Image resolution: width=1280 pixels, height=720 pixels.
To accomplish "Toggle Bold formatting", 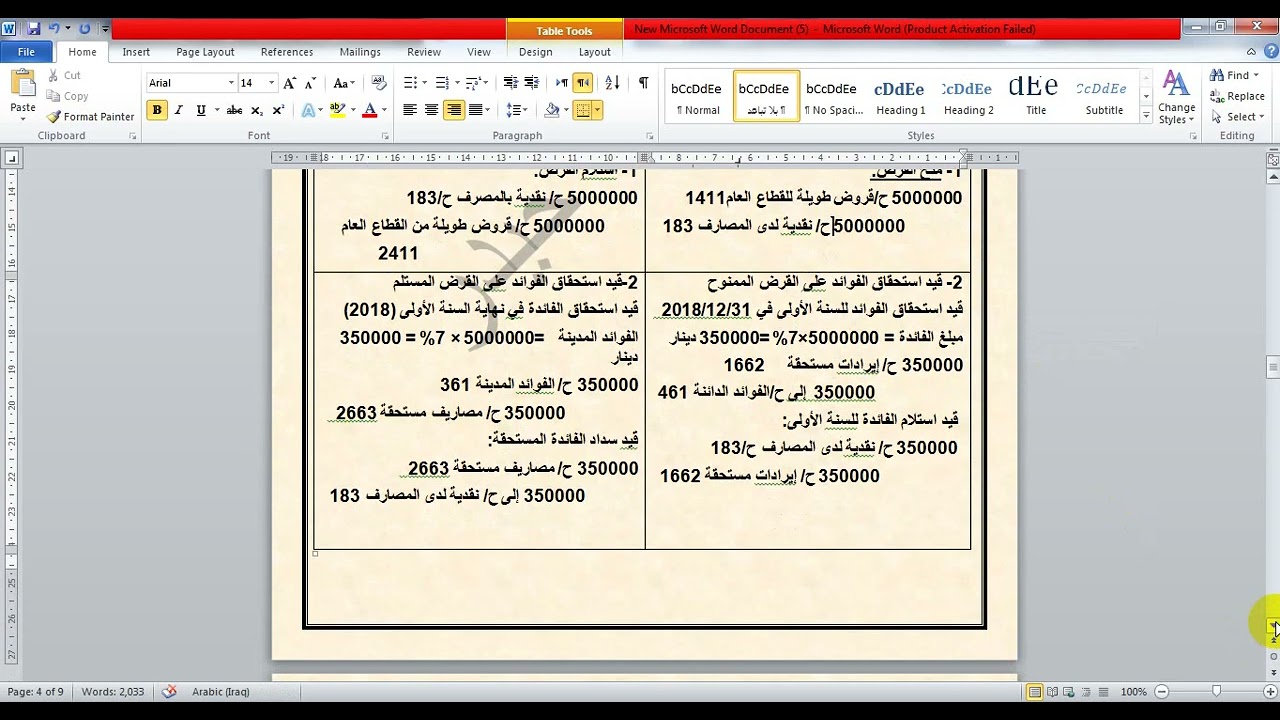I will coord(157,110).
